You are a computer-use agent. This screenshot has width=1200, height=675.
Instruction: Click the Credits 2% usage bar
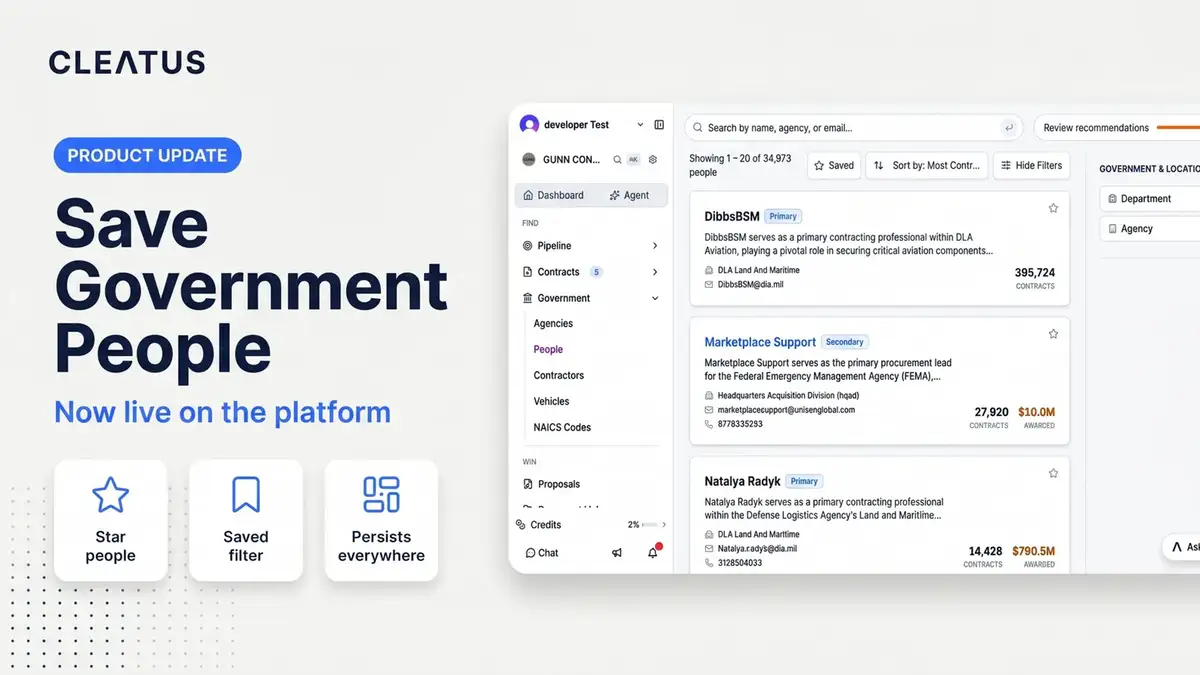click(x=649, y=525)
